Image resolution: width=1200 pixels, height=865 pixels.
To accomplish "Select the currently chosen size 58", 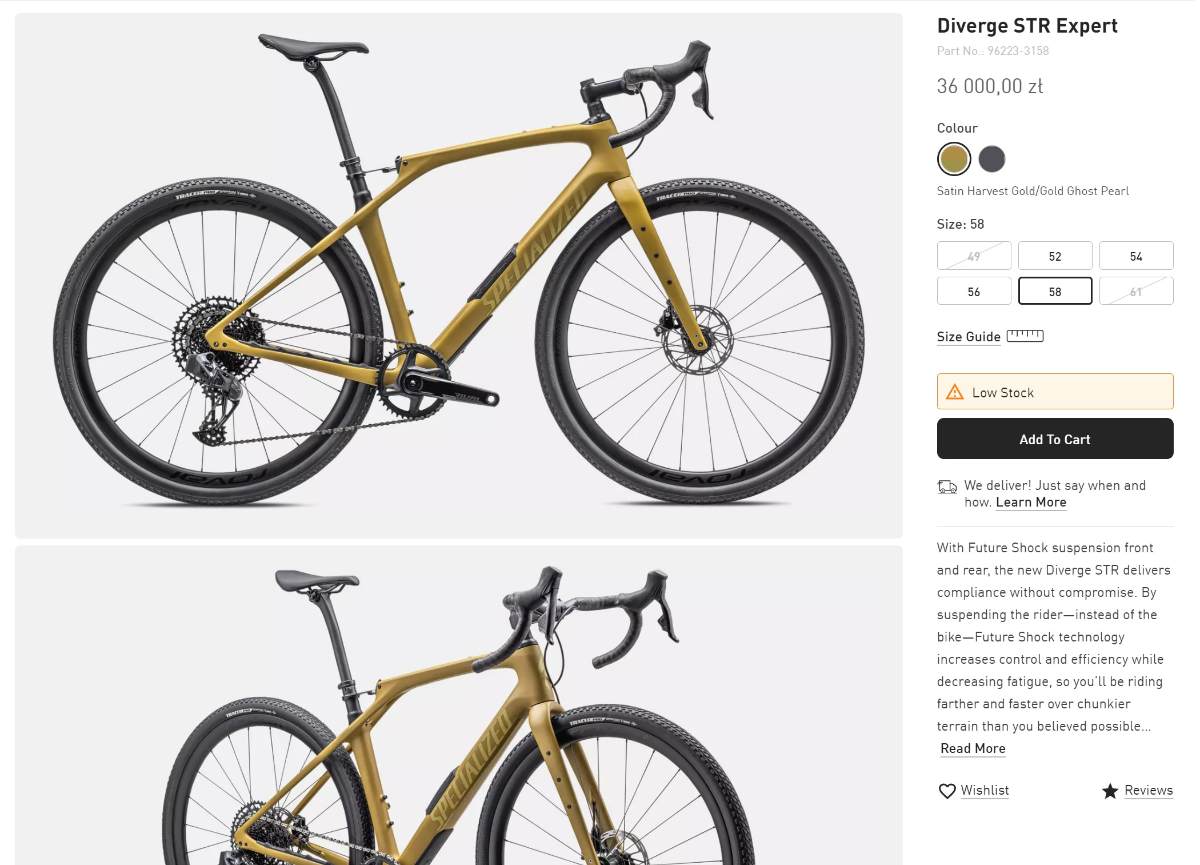I will [x=1055, y=291].
